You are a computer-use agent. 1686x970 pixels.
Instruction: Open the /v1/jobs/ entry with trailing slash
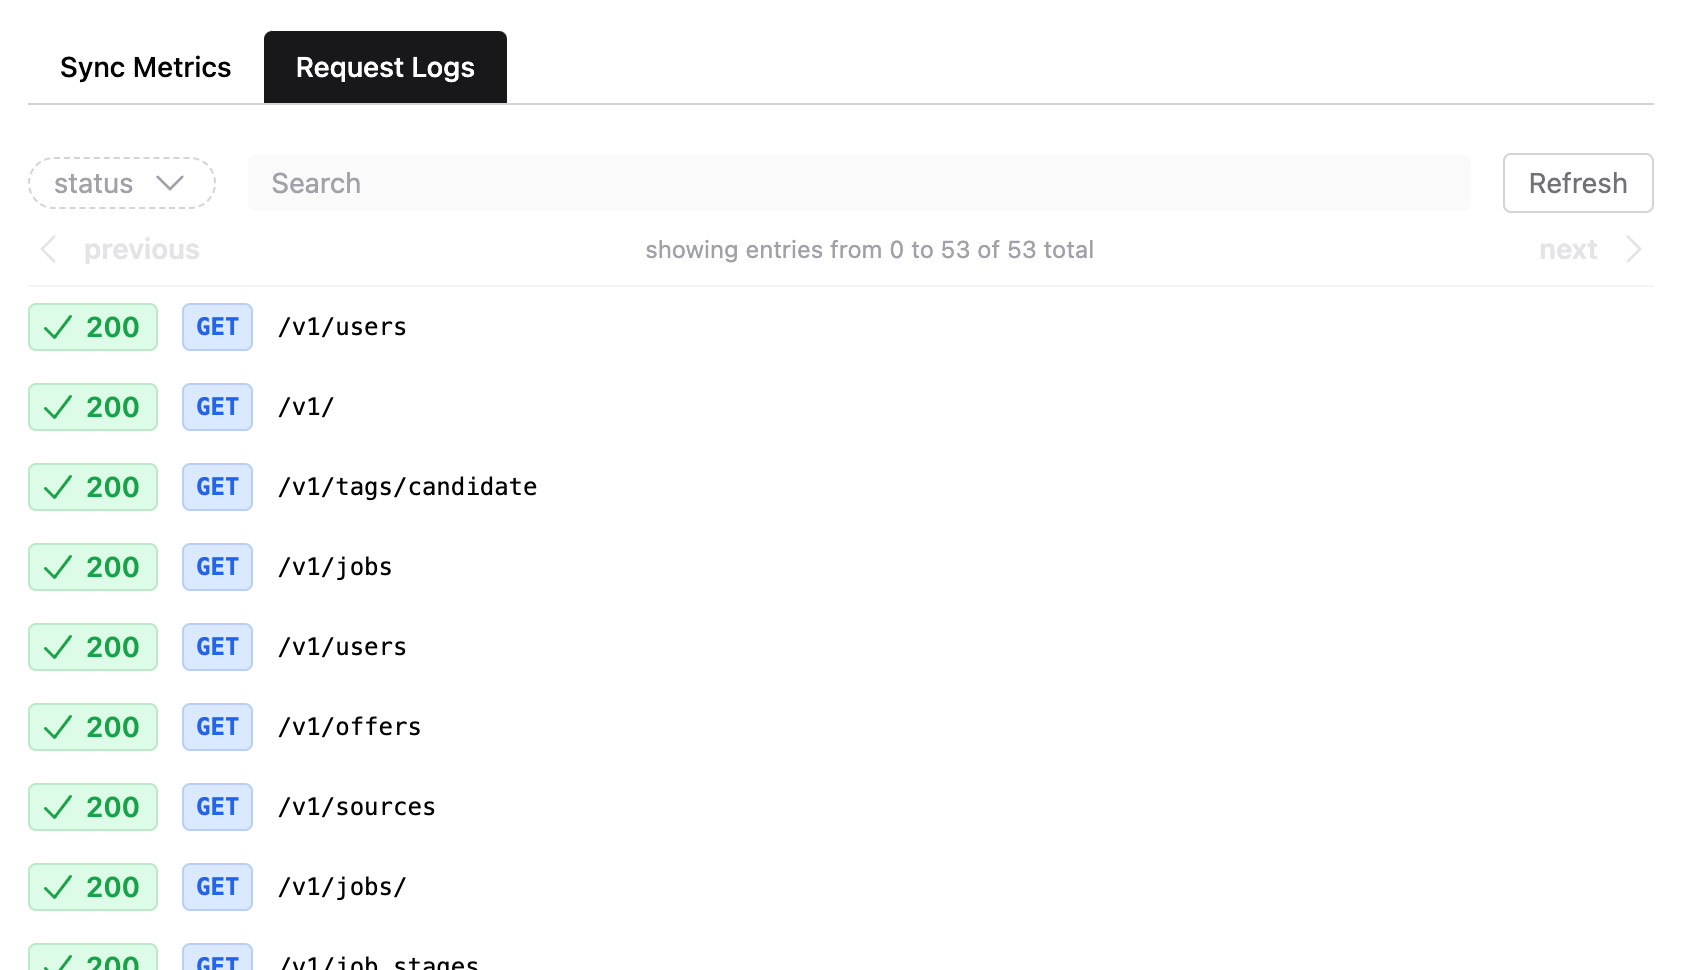pyautogui.click(x=841, y=887)
